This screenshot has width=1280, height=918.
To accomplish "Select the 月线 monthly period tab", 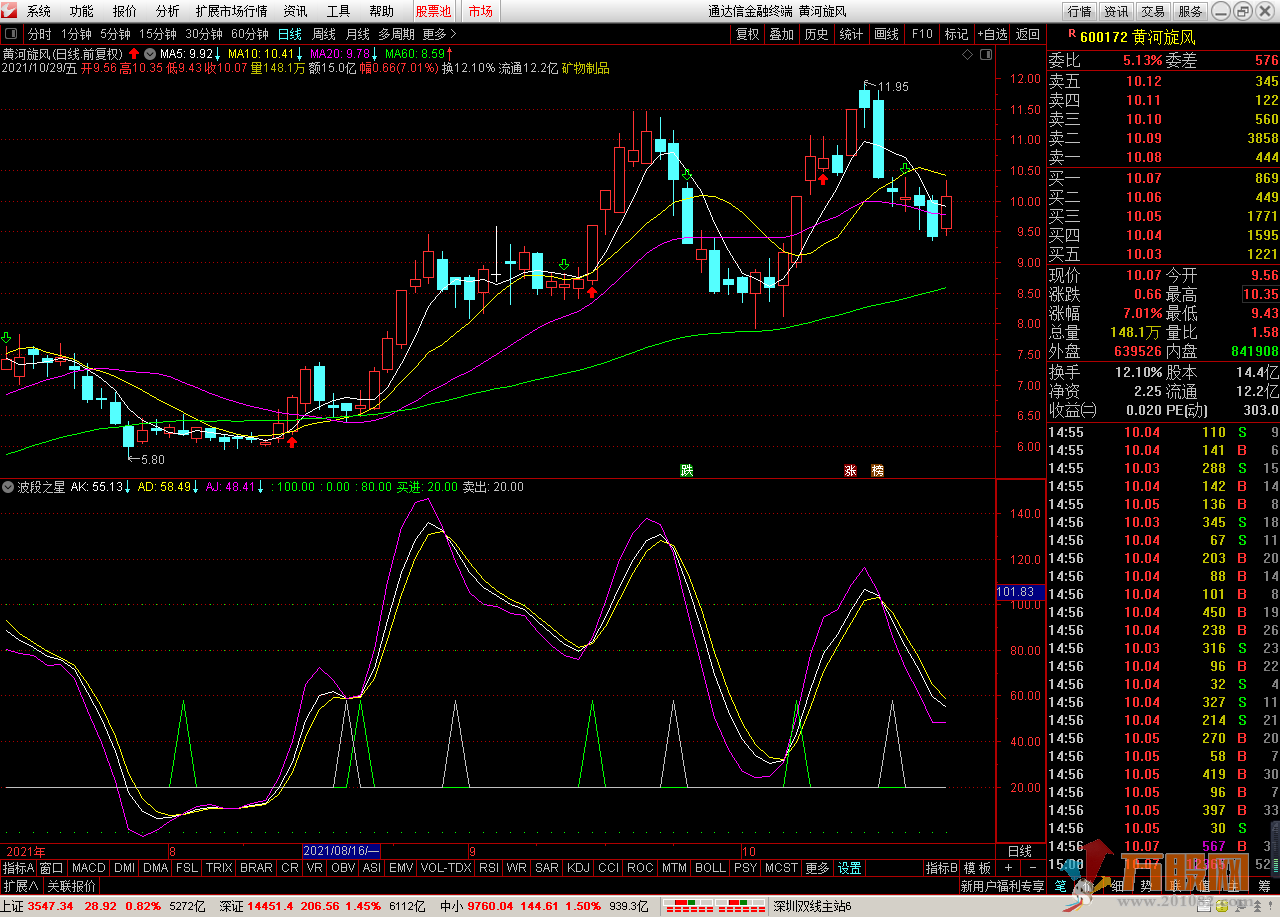I will (357, 34).
